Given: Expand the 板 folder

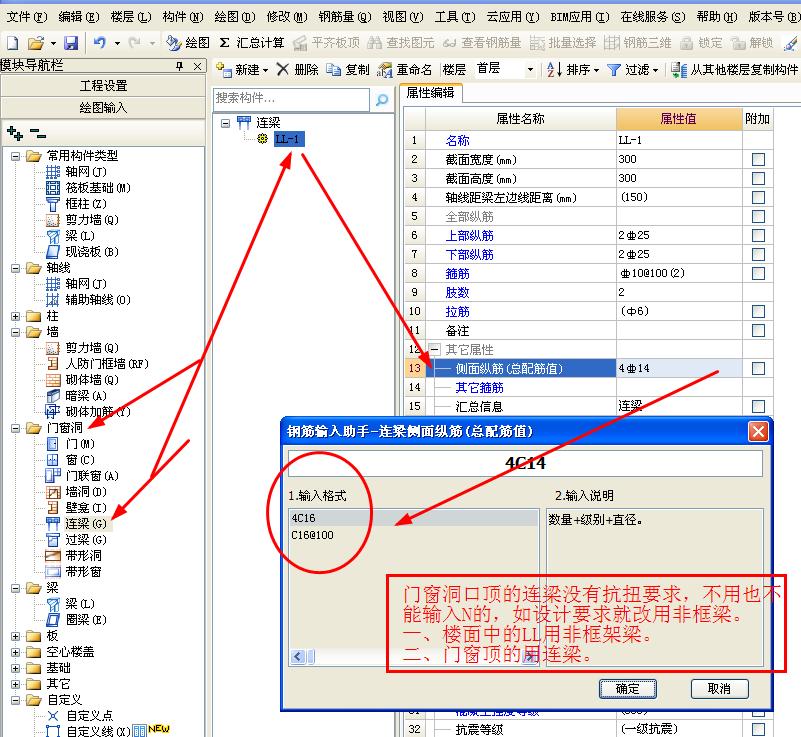Looking at the screenshot, I should pos(16,636).
